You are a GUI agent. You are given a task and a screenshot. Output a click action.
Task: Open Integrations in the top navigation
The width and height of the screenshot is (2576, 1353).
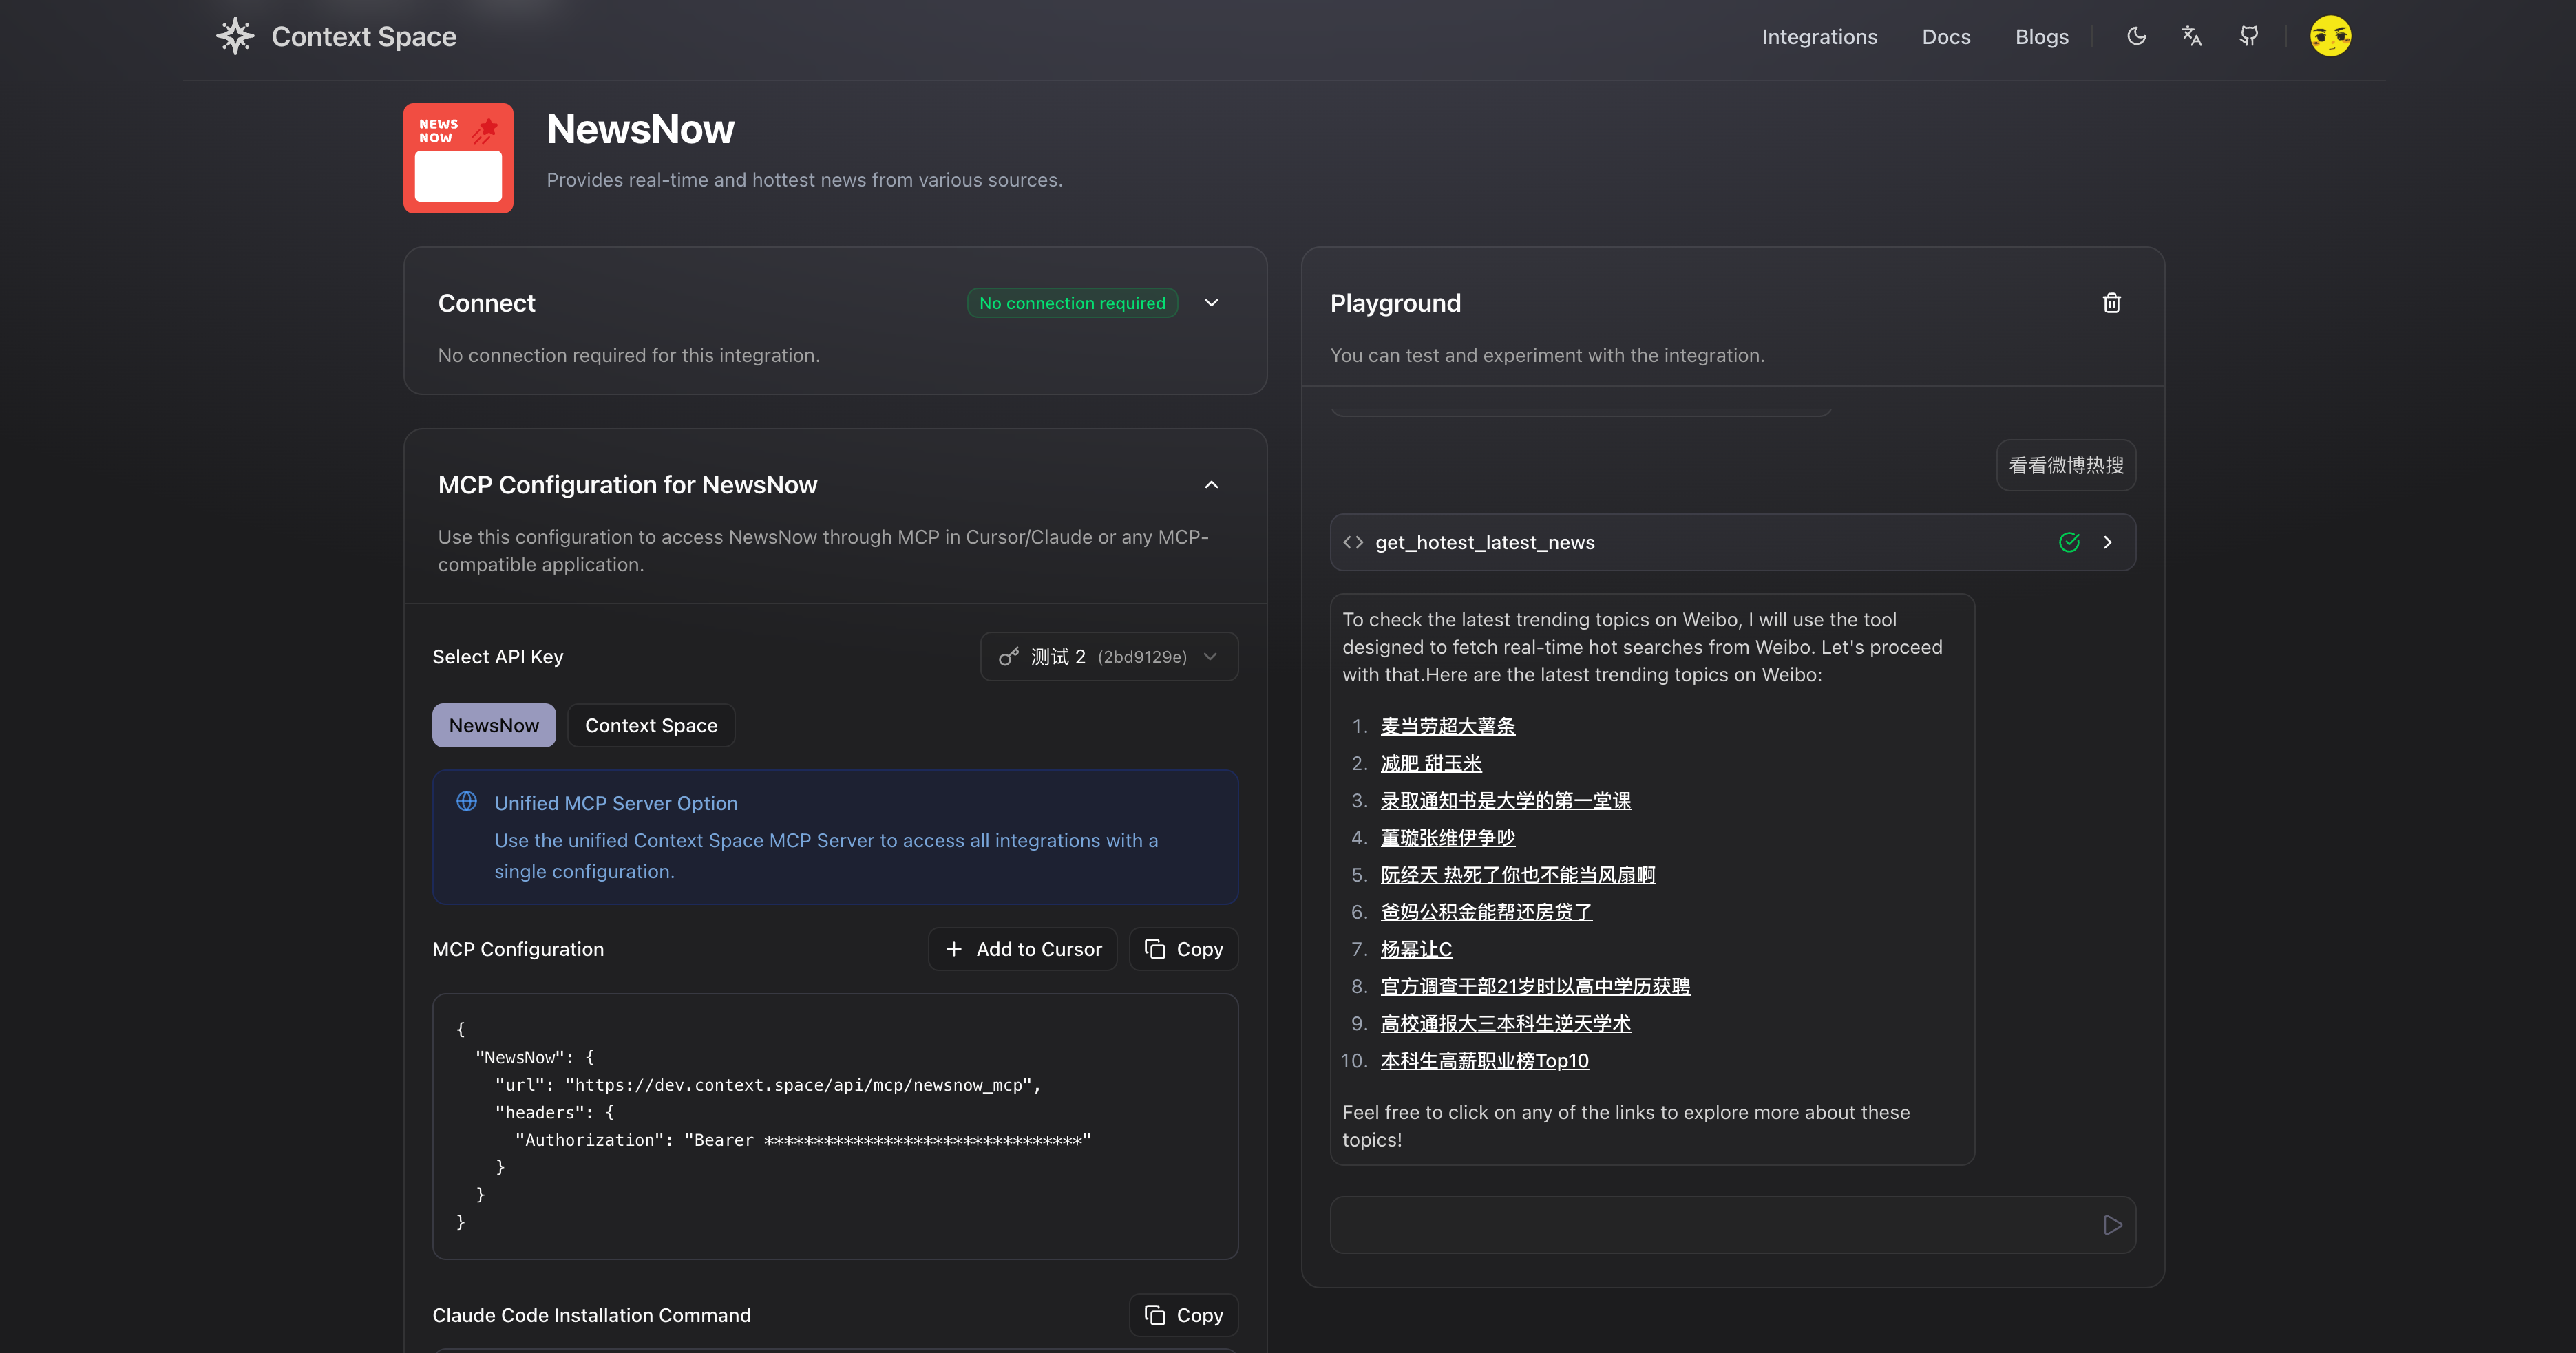click(x=1819, y=37)
